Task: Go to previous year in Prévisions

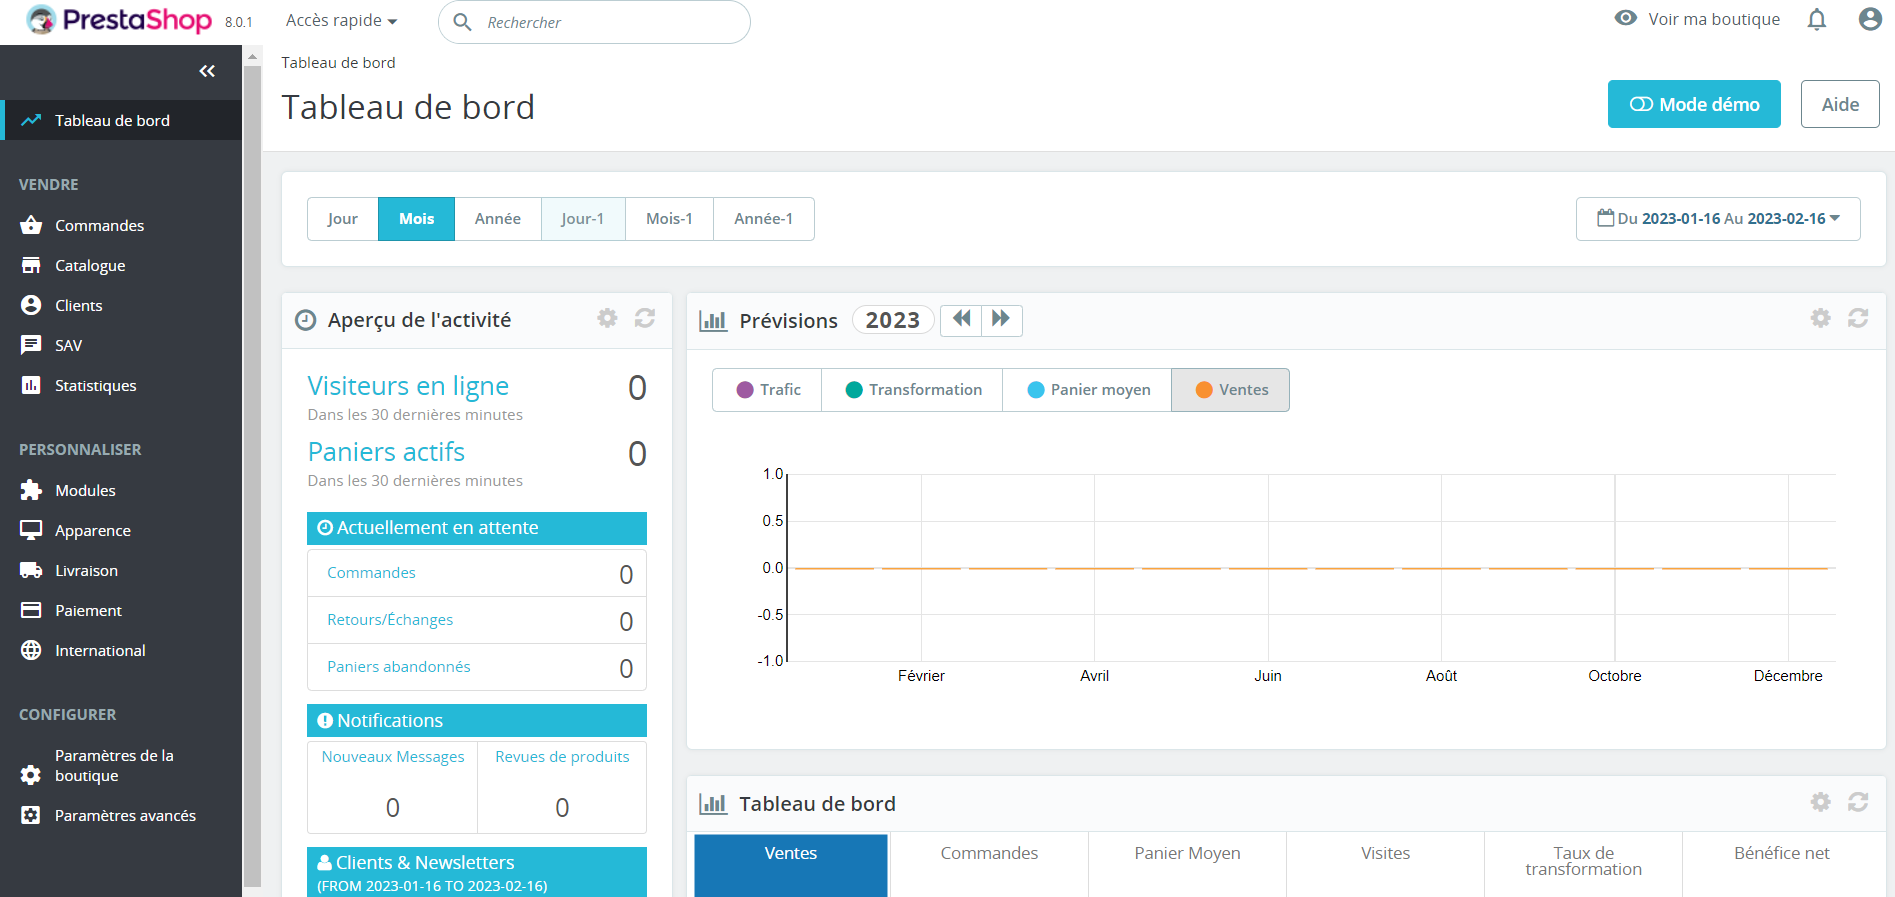Action: pos(961,319)
